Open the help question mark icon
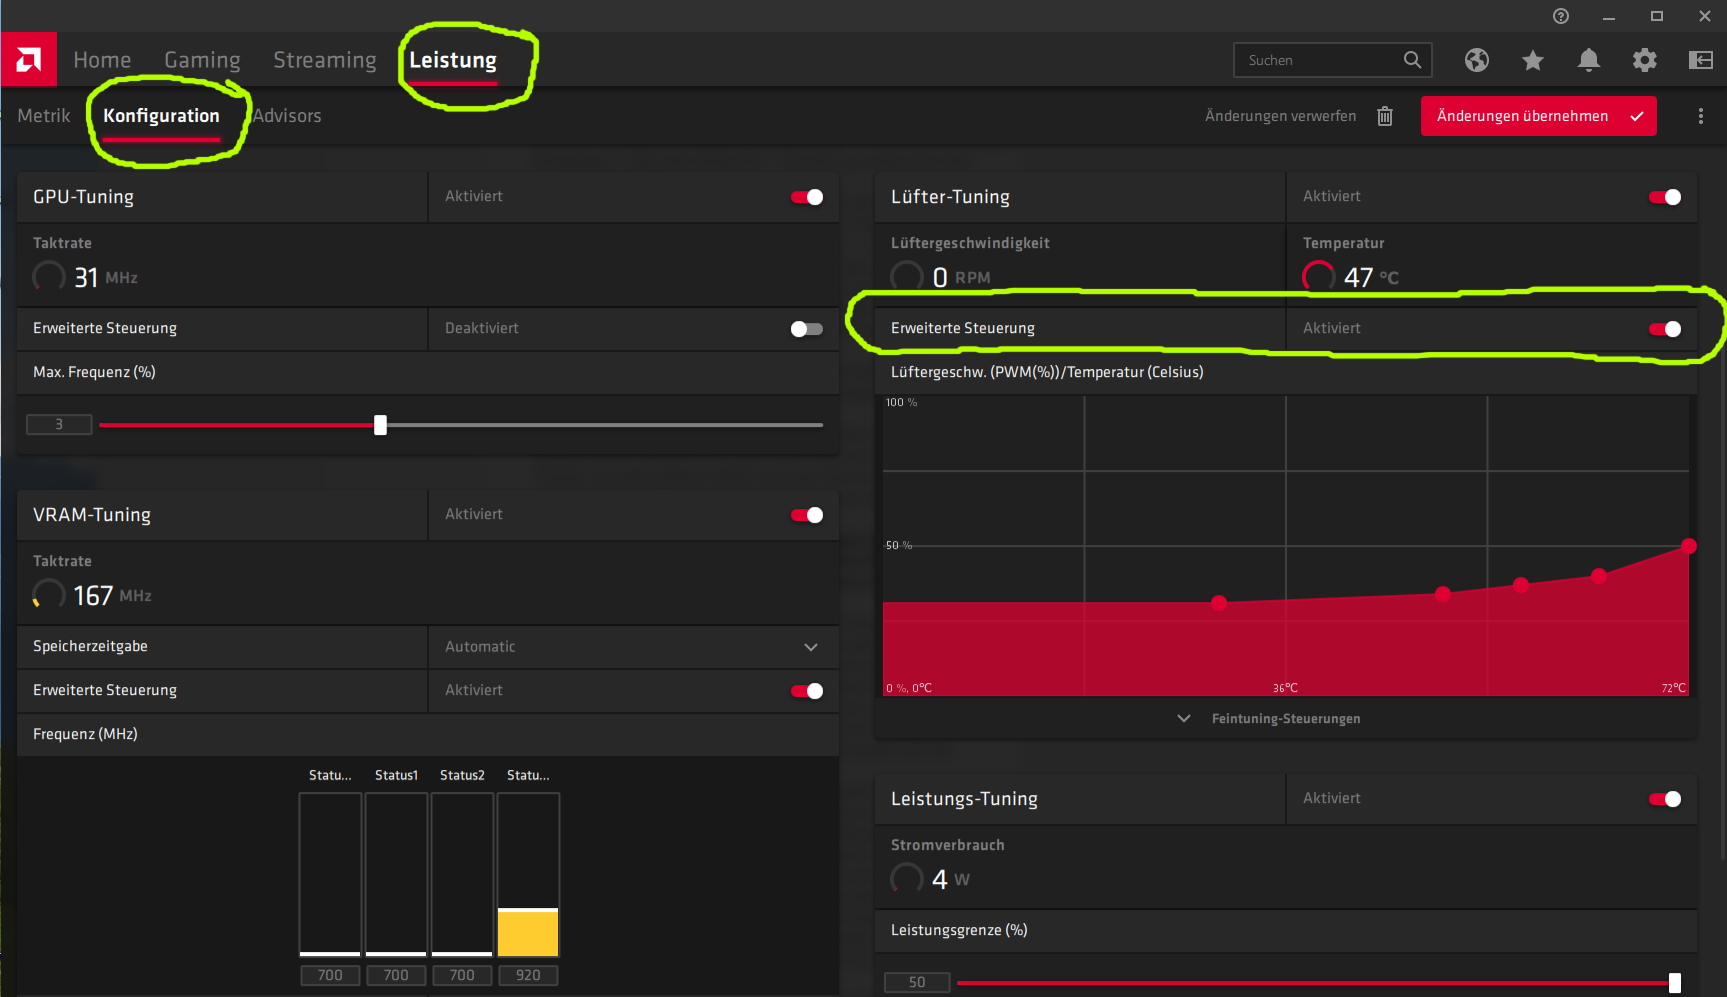 click(x=1561, y=16)
